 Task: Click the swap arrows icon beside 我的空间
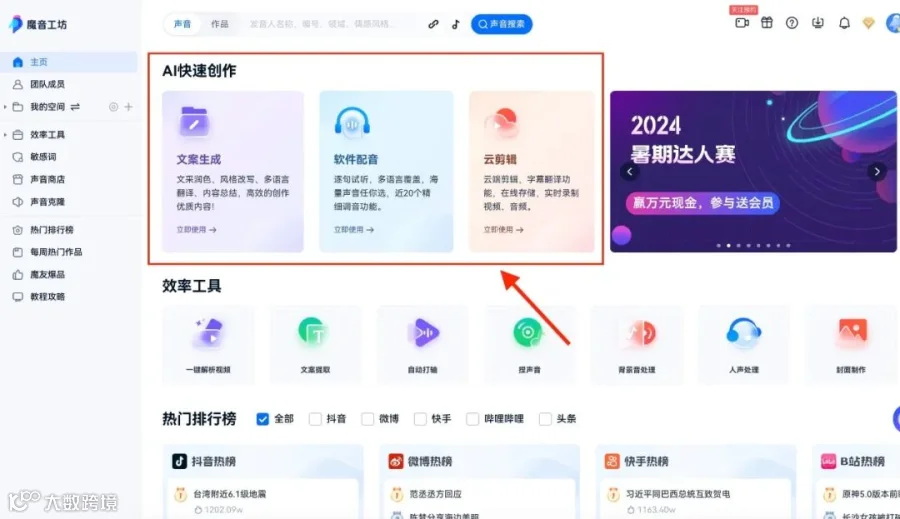pos(75,107)
